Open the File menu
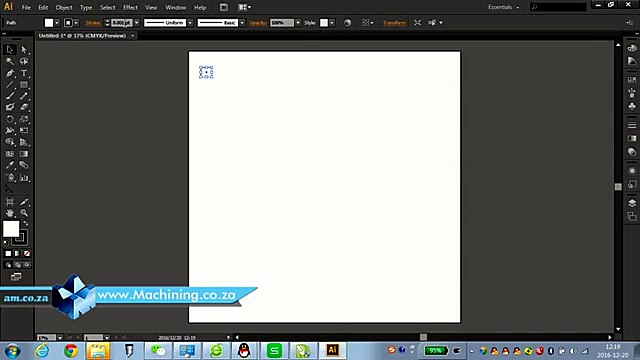Image resolution: width=640 pixels, height=360 pixels. 26,7
